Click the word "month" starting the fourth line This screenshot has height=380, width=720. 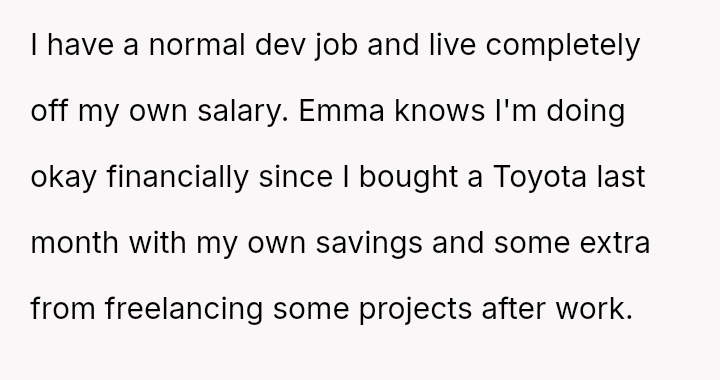point(74,243)
